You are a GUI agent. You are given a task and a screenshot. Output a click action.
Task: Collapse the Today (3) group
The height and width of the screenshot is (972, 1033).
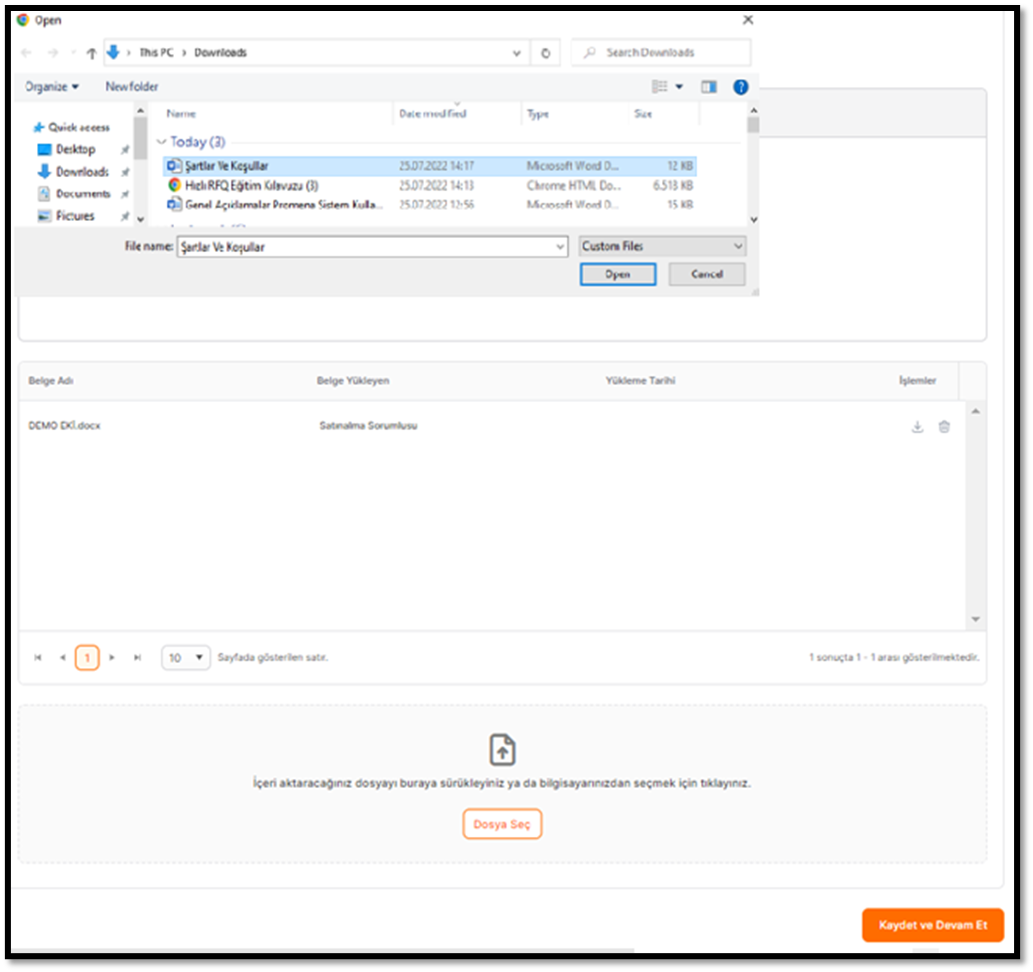[162, 142]
